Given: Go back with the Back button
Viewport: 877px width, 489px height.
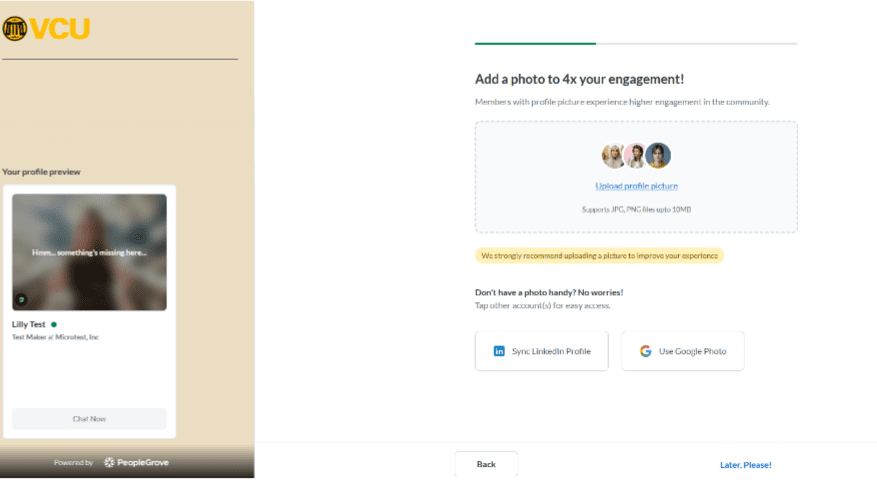Looking at the screenshot, I should coord(486,465).
